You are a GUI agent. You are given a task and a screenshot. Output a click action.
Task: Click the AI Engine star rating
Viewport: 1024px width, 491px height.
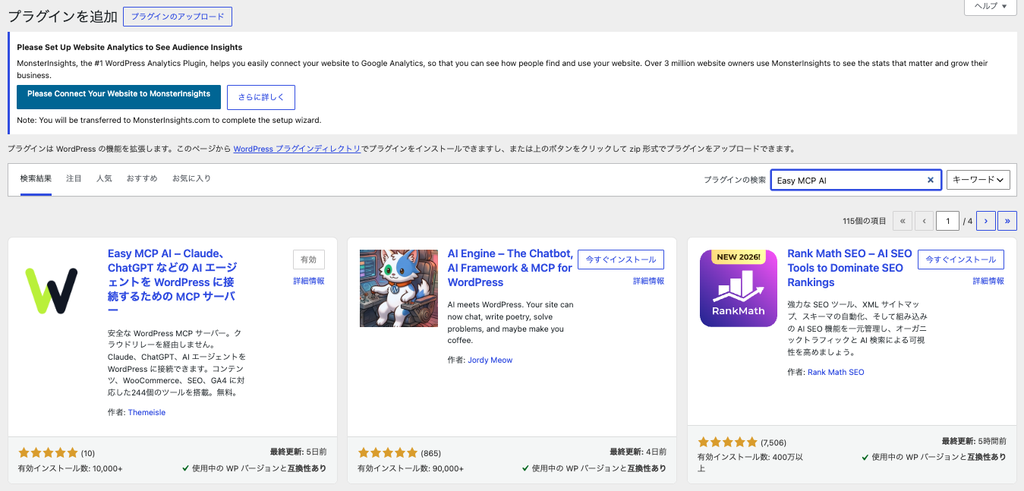388,452
